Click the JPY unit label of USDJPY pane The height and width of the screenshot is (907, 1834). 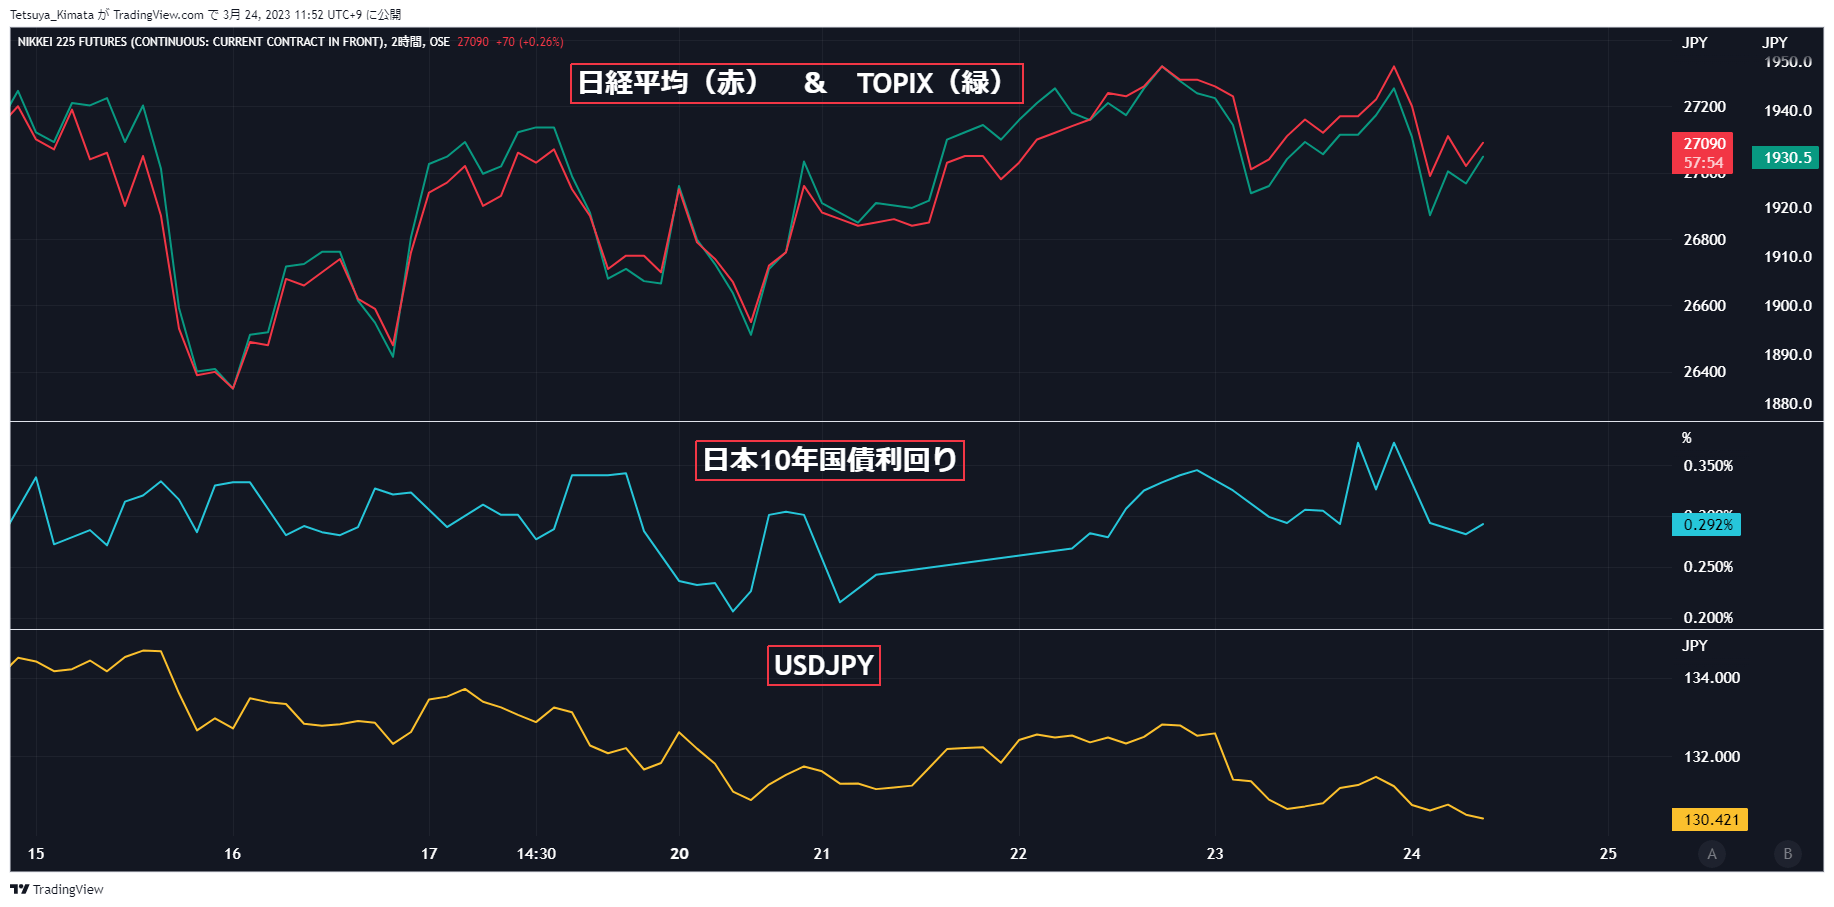(1695, 646)
